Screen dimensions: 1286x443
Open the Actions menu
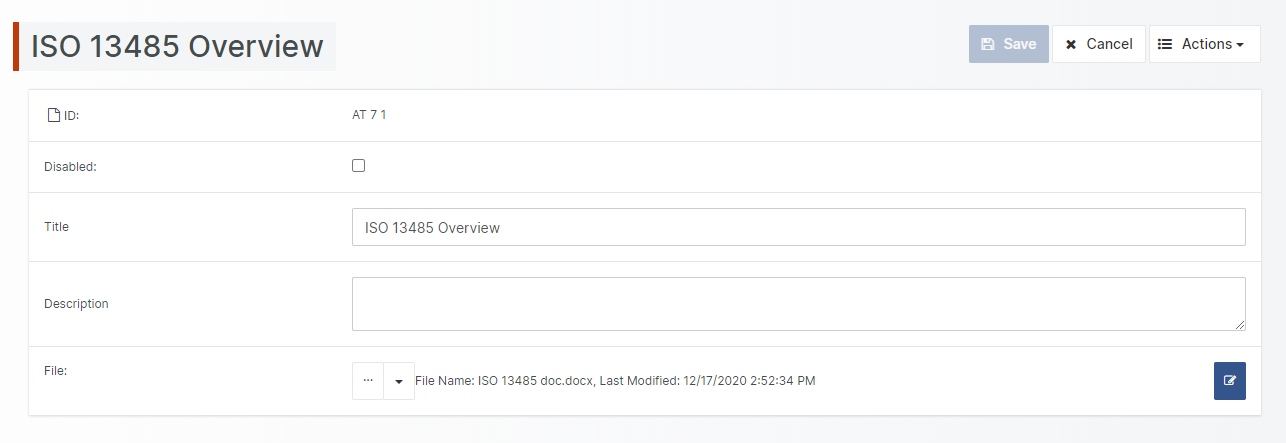(x=1205, y=44)
